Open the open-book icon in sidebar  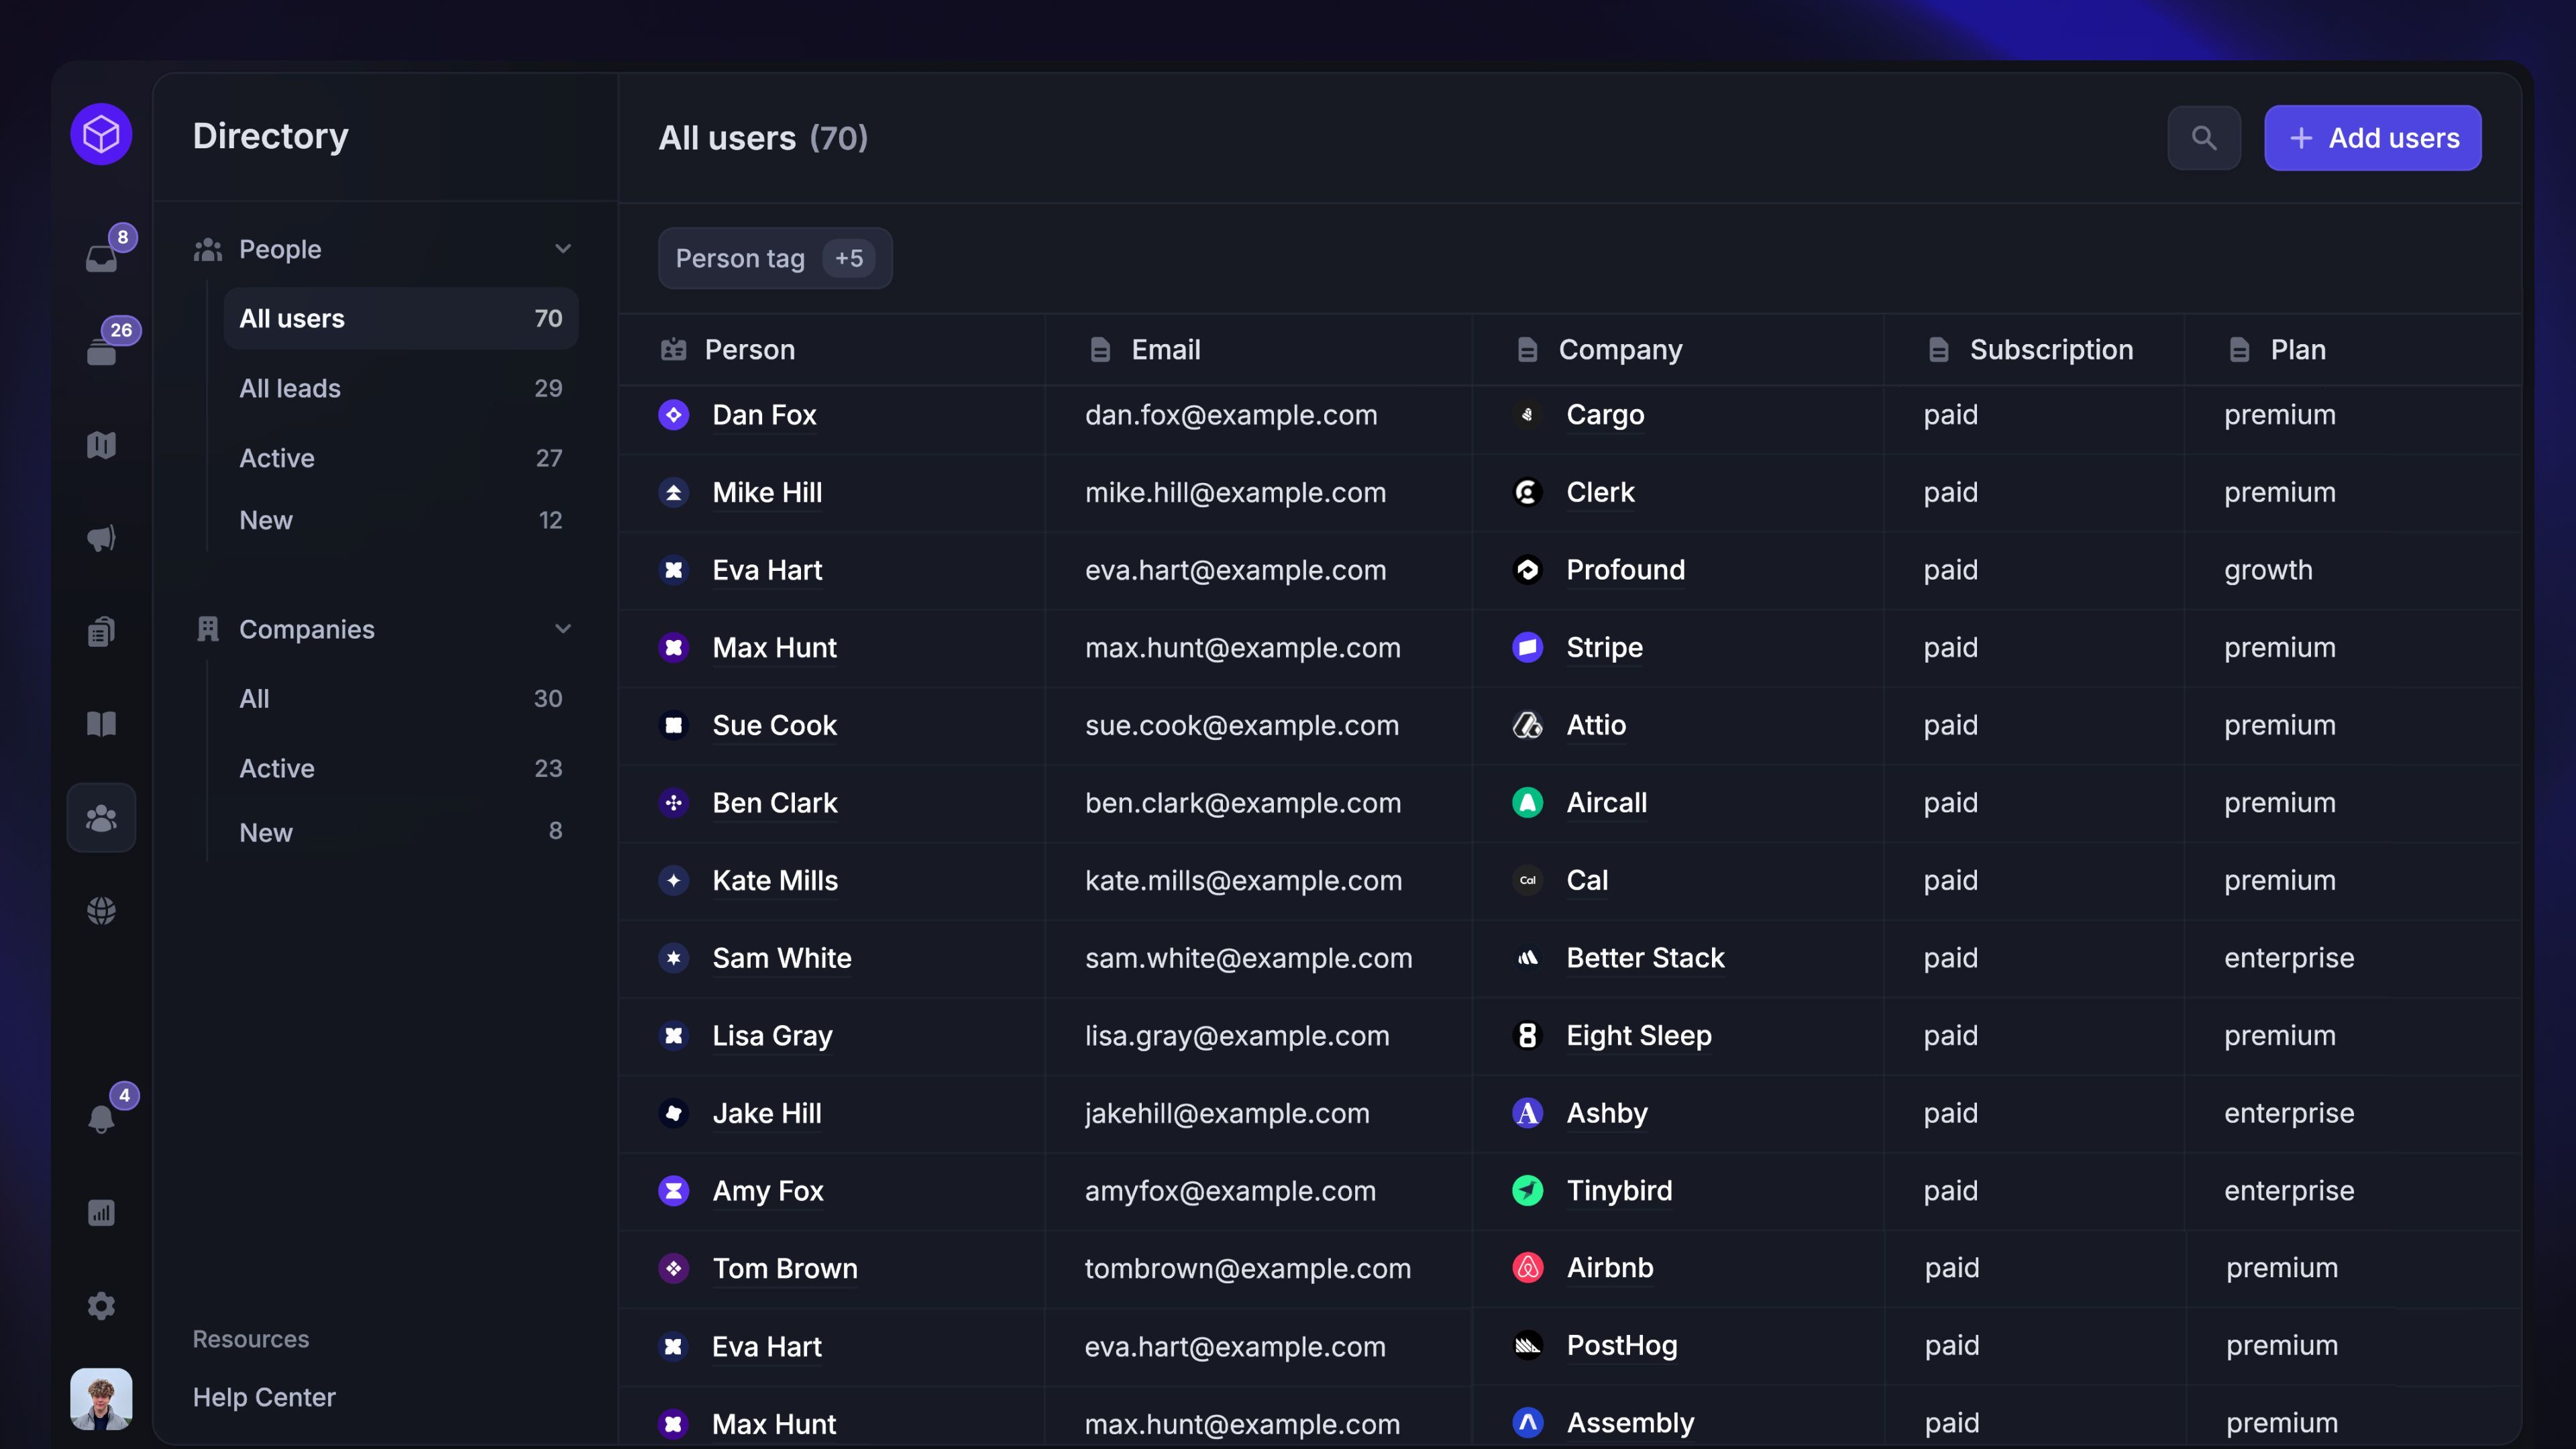tap(102, 724)
